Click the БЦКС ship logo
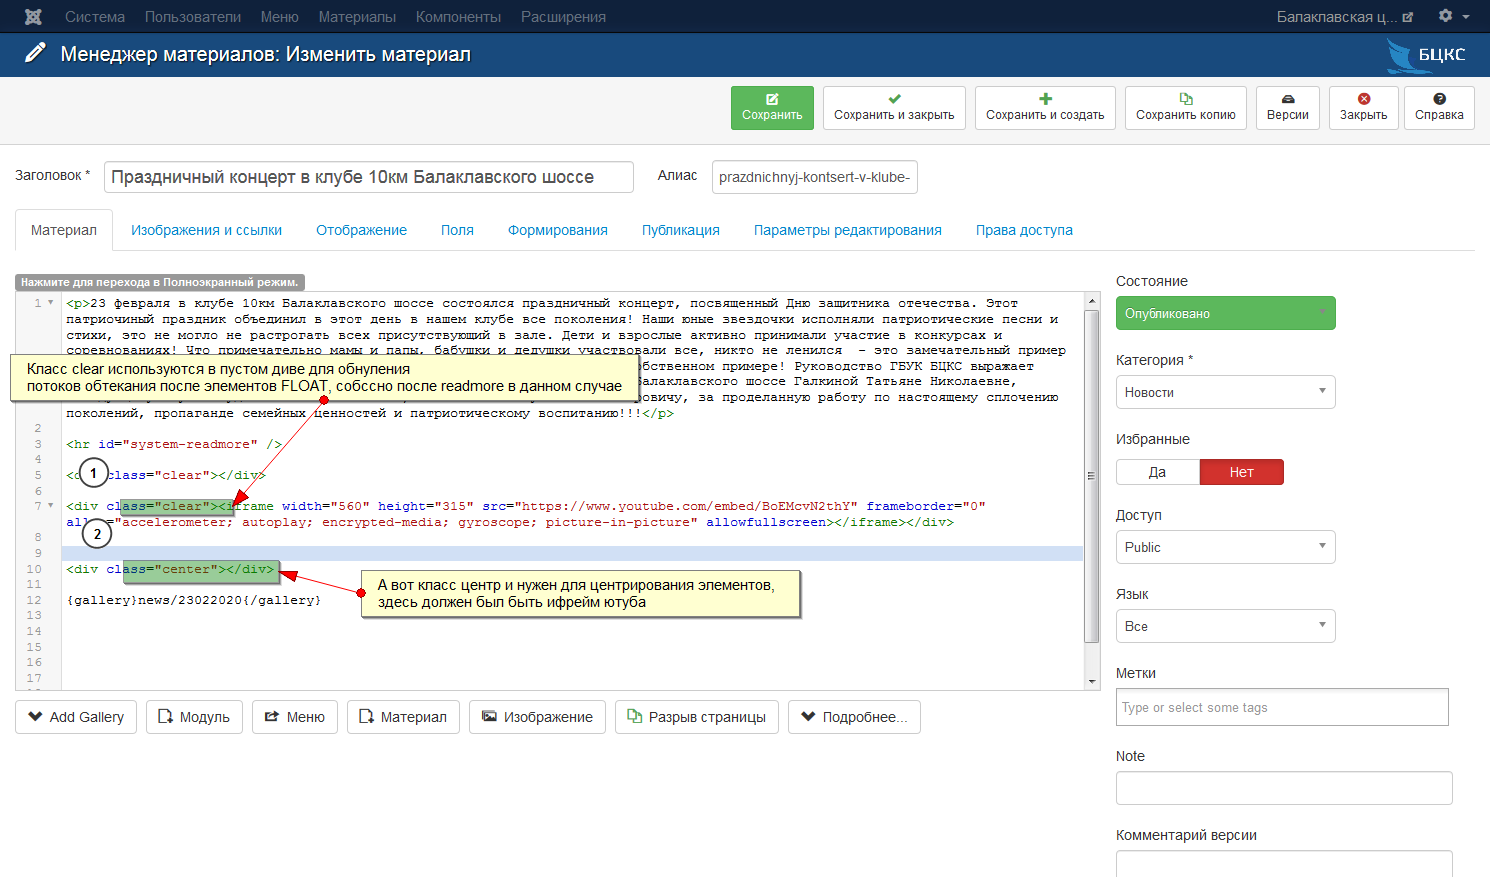 [1426, 55]
